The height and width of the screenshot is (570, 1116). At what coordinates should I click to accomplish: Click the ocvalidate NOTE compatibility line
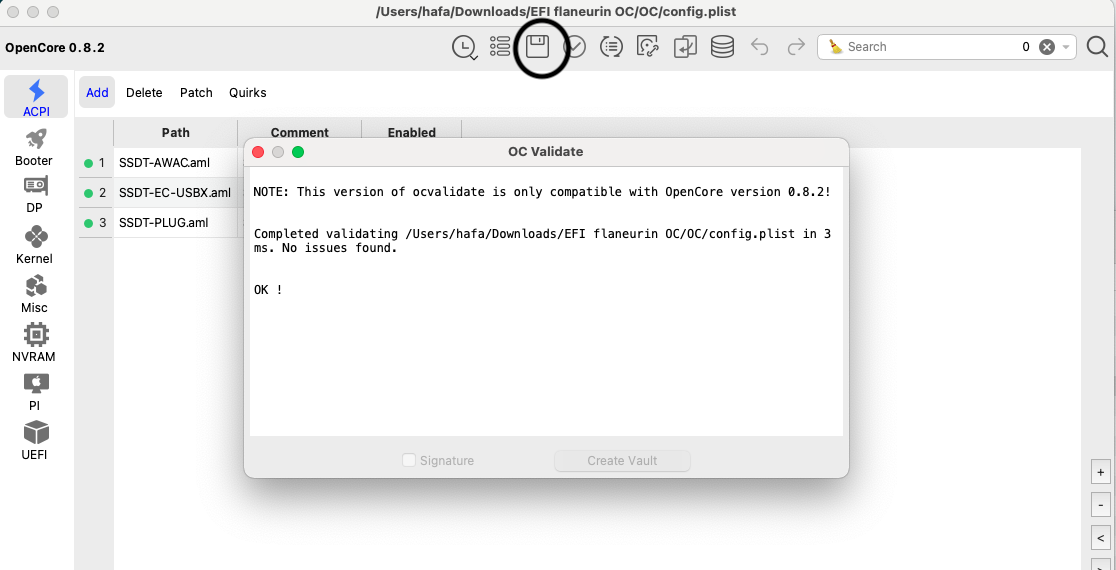(x=542, y=192)
